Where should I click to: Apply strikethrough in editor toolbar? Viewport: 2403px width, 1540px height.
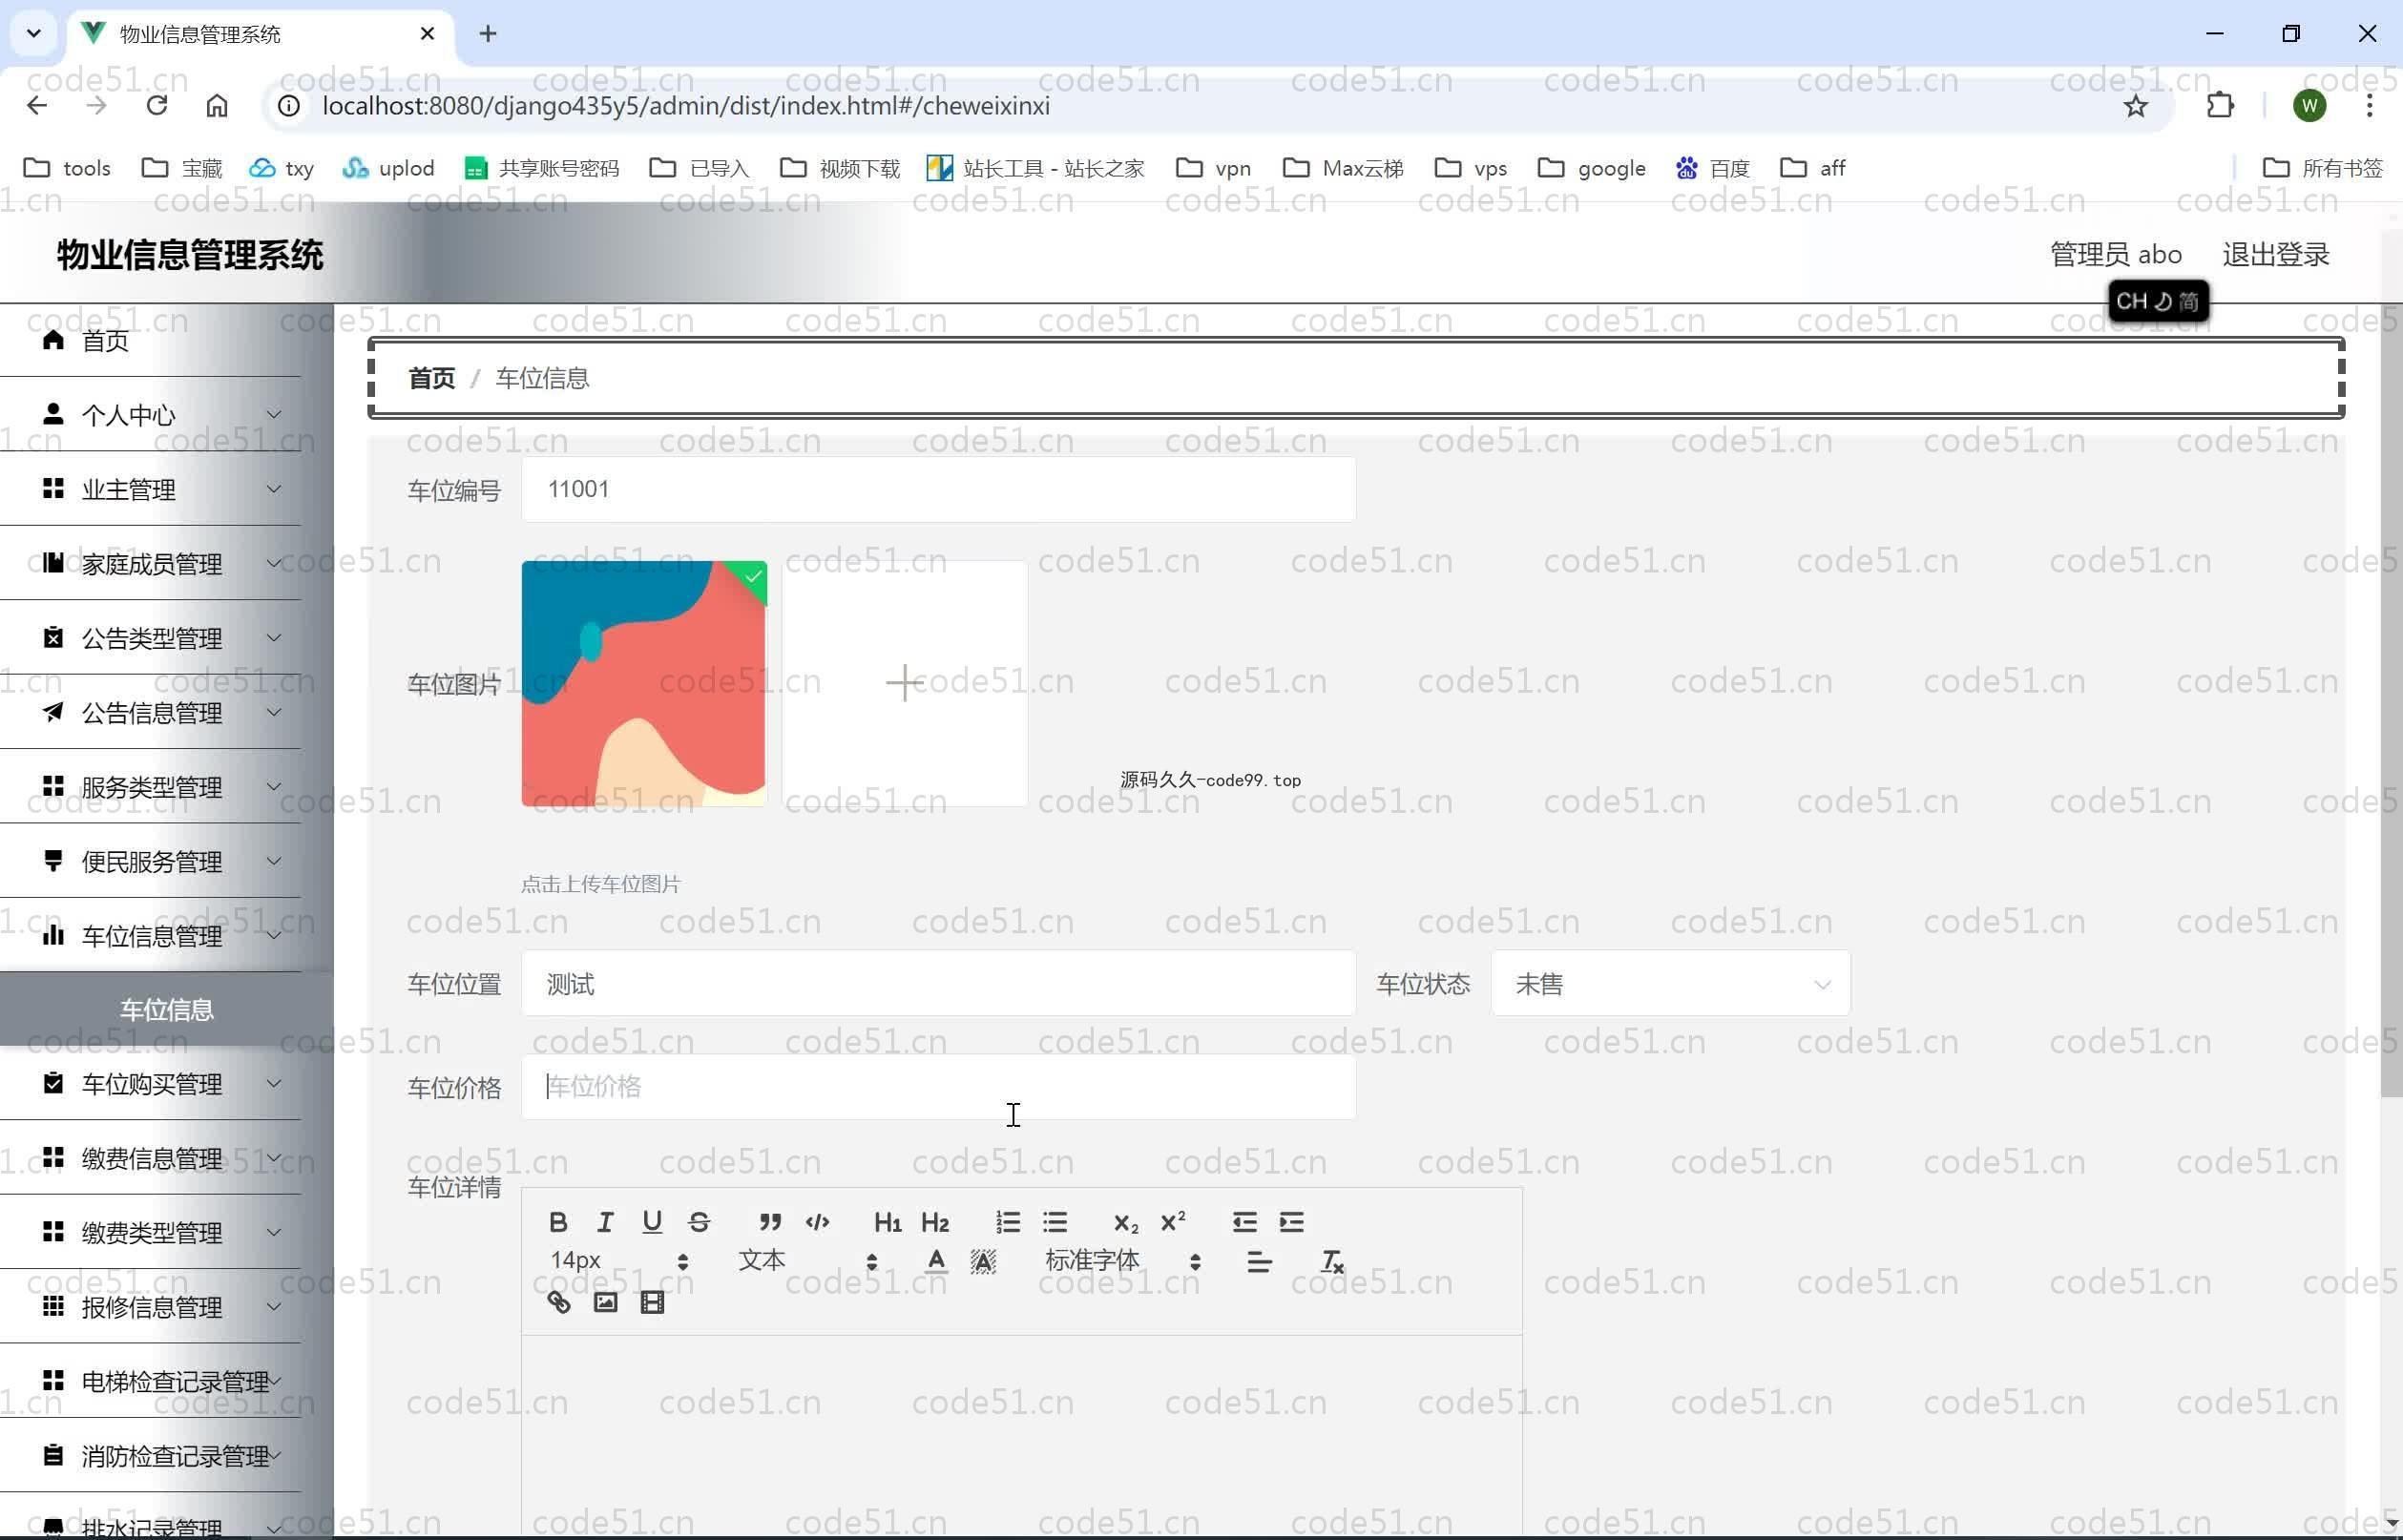(699, 1222)
